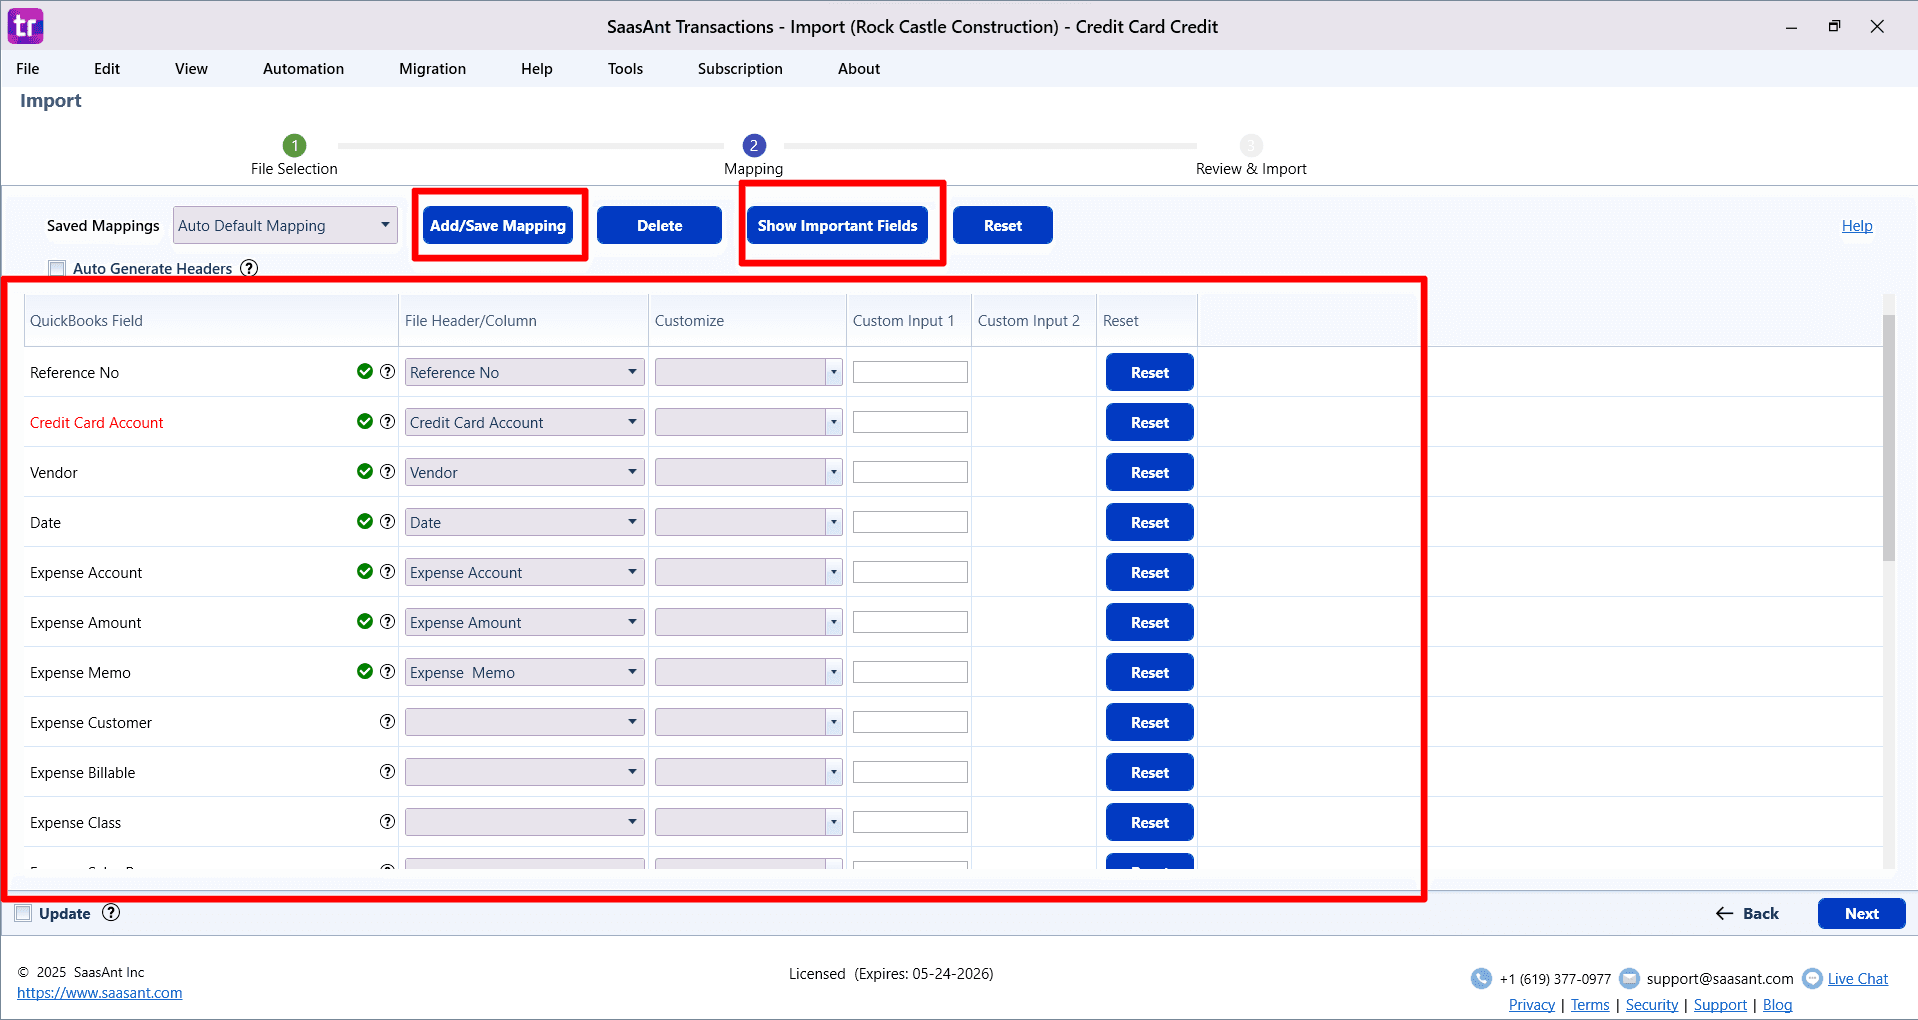
Task: Click Next button
Action: [1861, 913]
